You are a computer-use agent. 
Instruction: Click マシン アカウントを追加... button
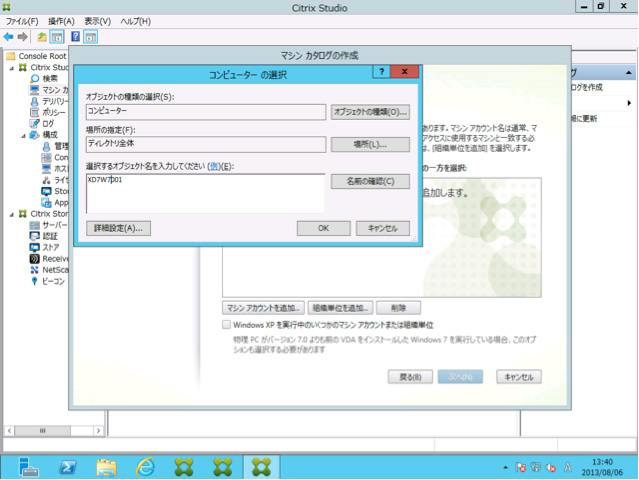tap(263, 308)
